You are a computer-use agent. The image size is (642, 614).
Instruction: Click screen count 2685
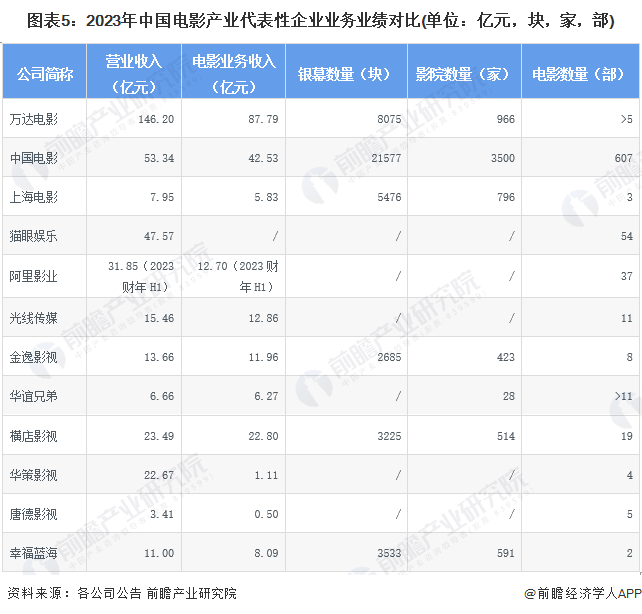pyautogui.click(x=389, y=357)
